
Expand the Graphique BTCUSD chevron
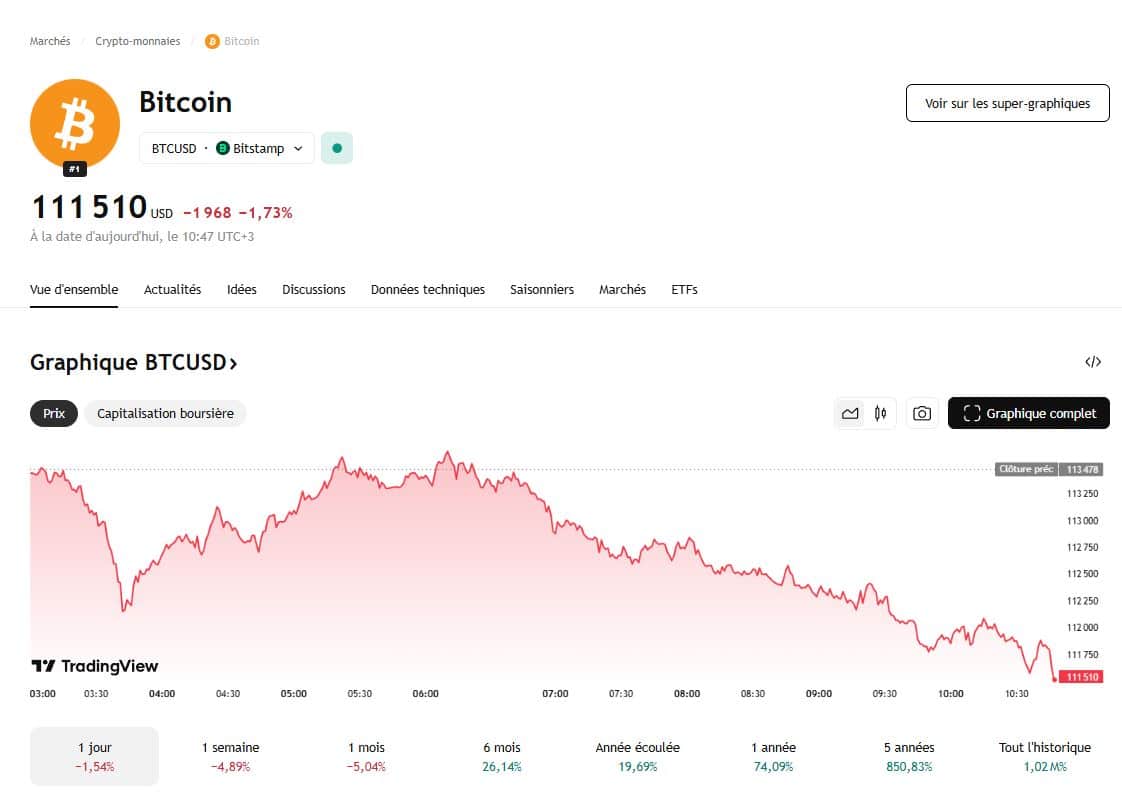pyautogui.click(x=233, y=363)
